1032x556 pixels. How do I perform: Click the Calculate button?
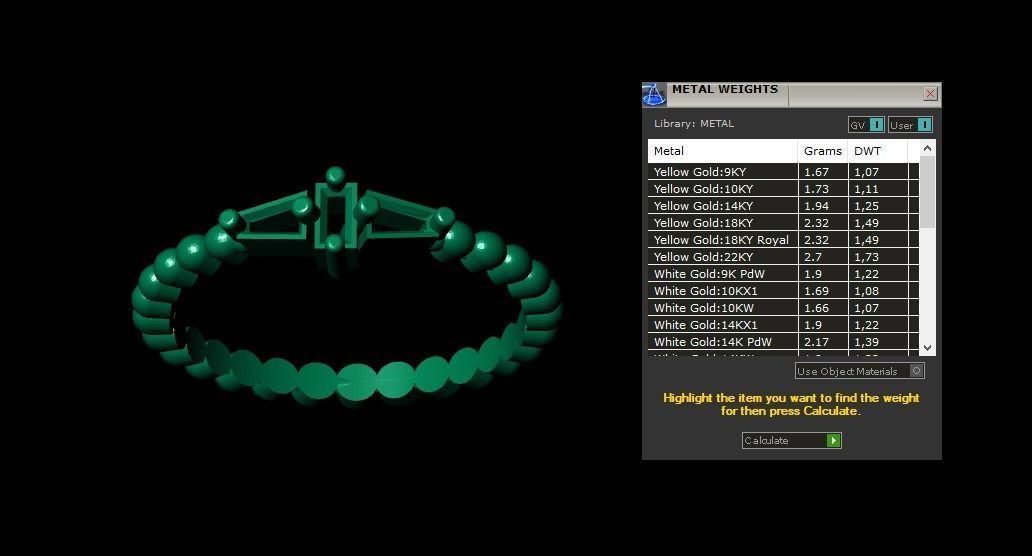(792, 440)
